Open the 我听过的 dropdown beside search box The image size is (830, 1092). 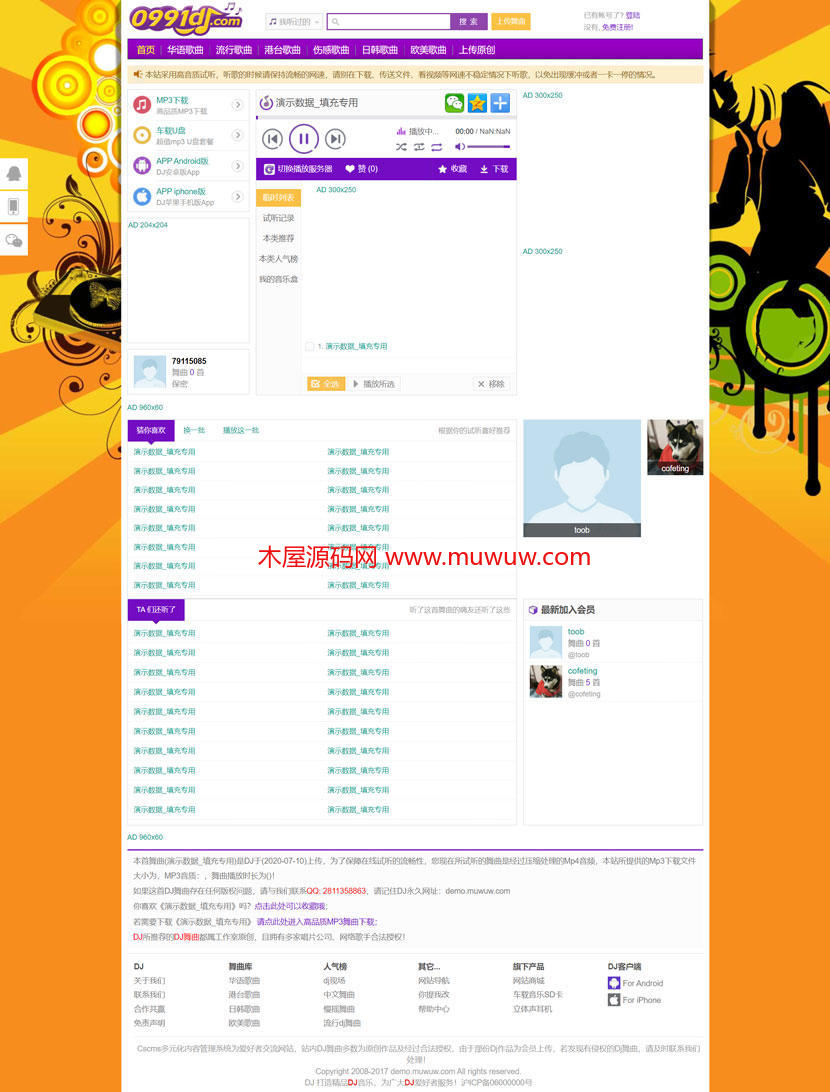coord(294,22)
